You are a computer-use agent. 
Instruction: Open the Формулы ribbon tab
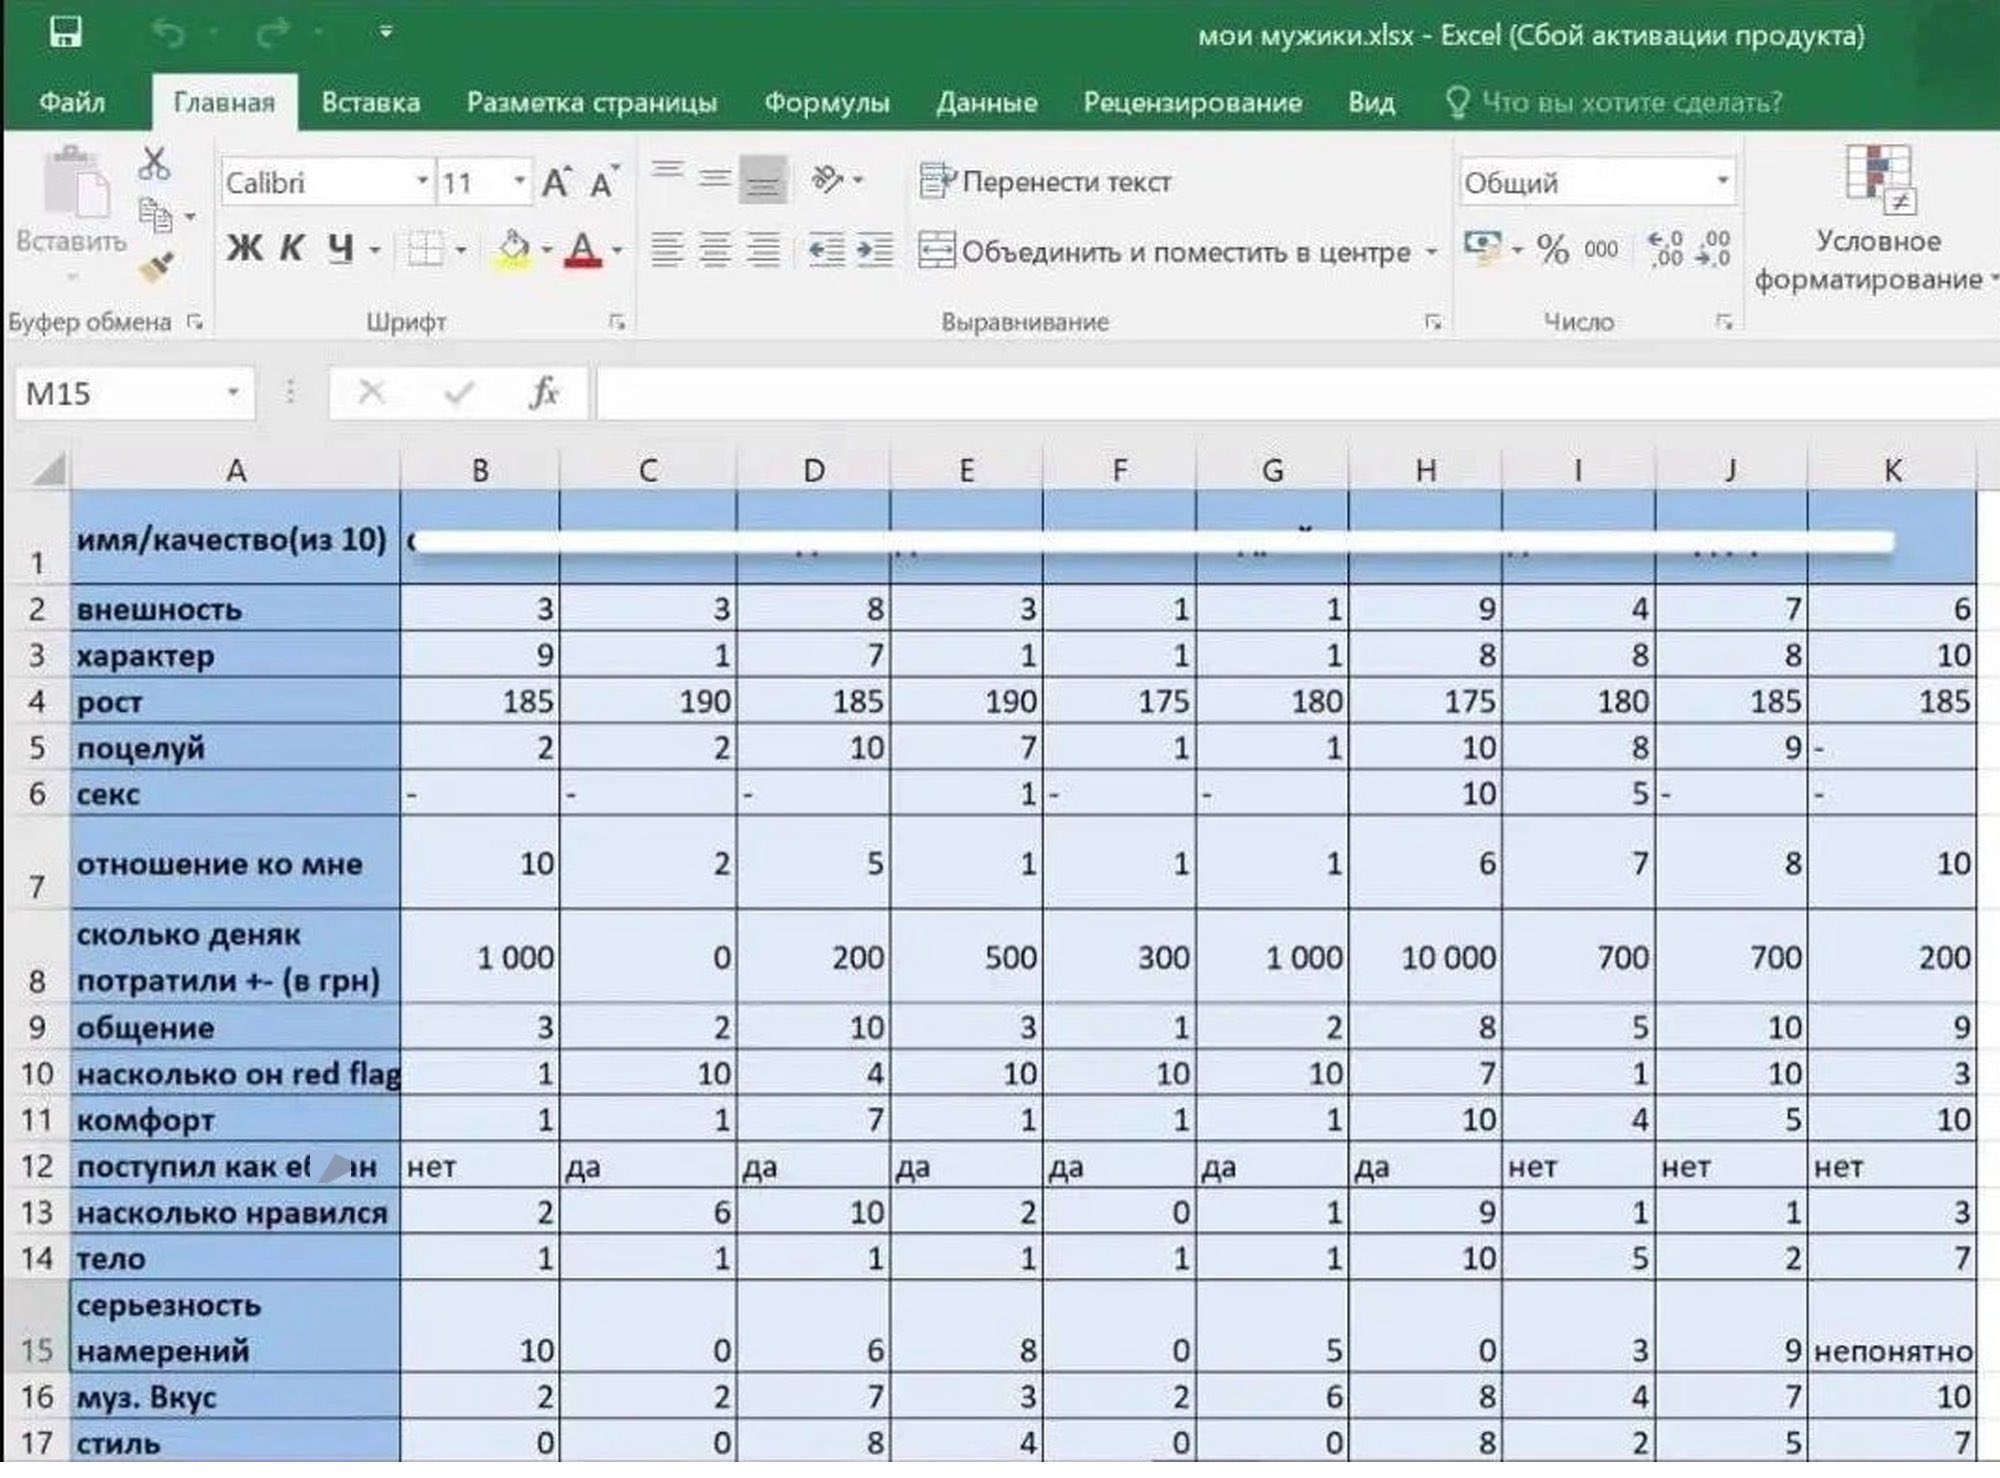(826, 103)
